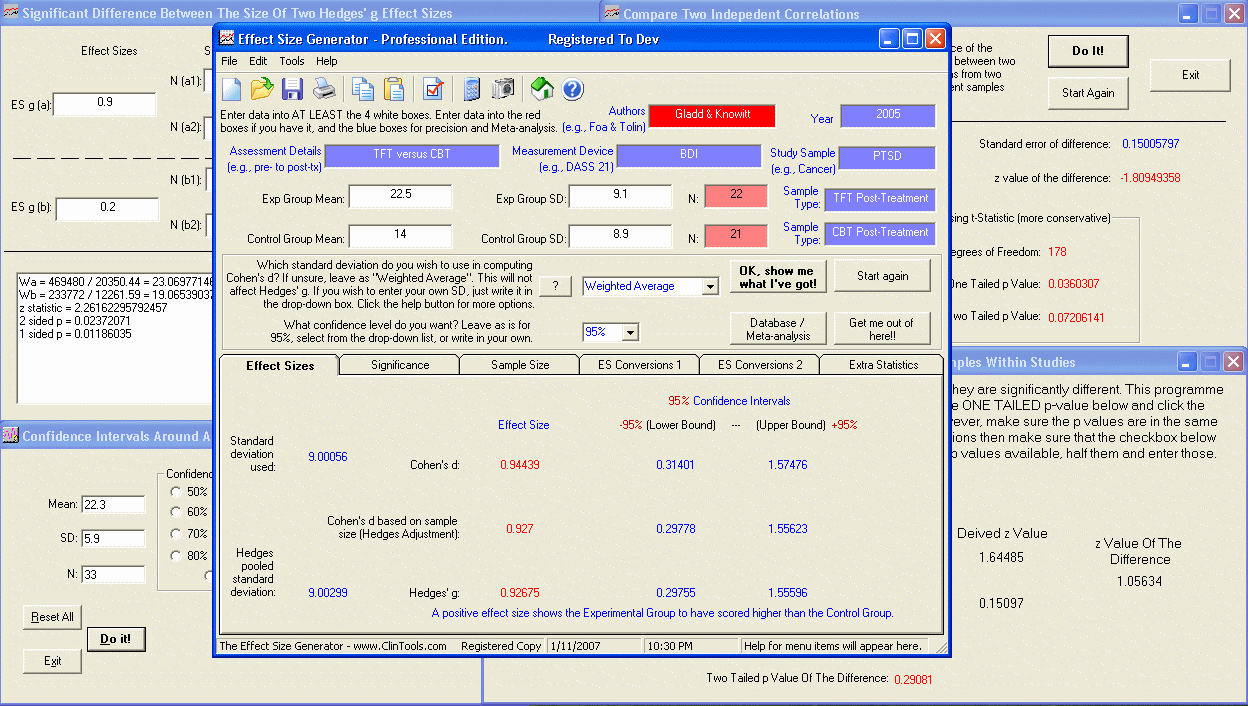The width and height of the screenshot is (1248, 706).
Task: Click the Database / Meta-analysis button
Action: coord(778,329)
